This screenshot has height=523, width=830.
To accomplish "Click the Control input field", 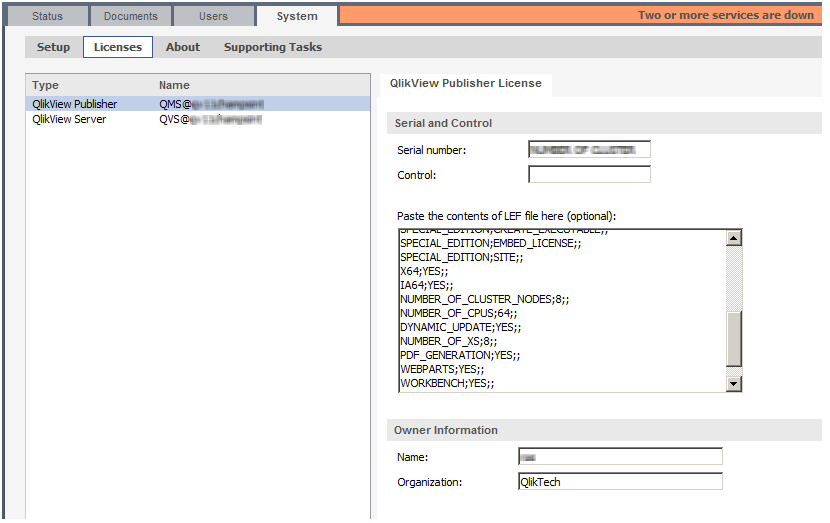I will 589,175.
